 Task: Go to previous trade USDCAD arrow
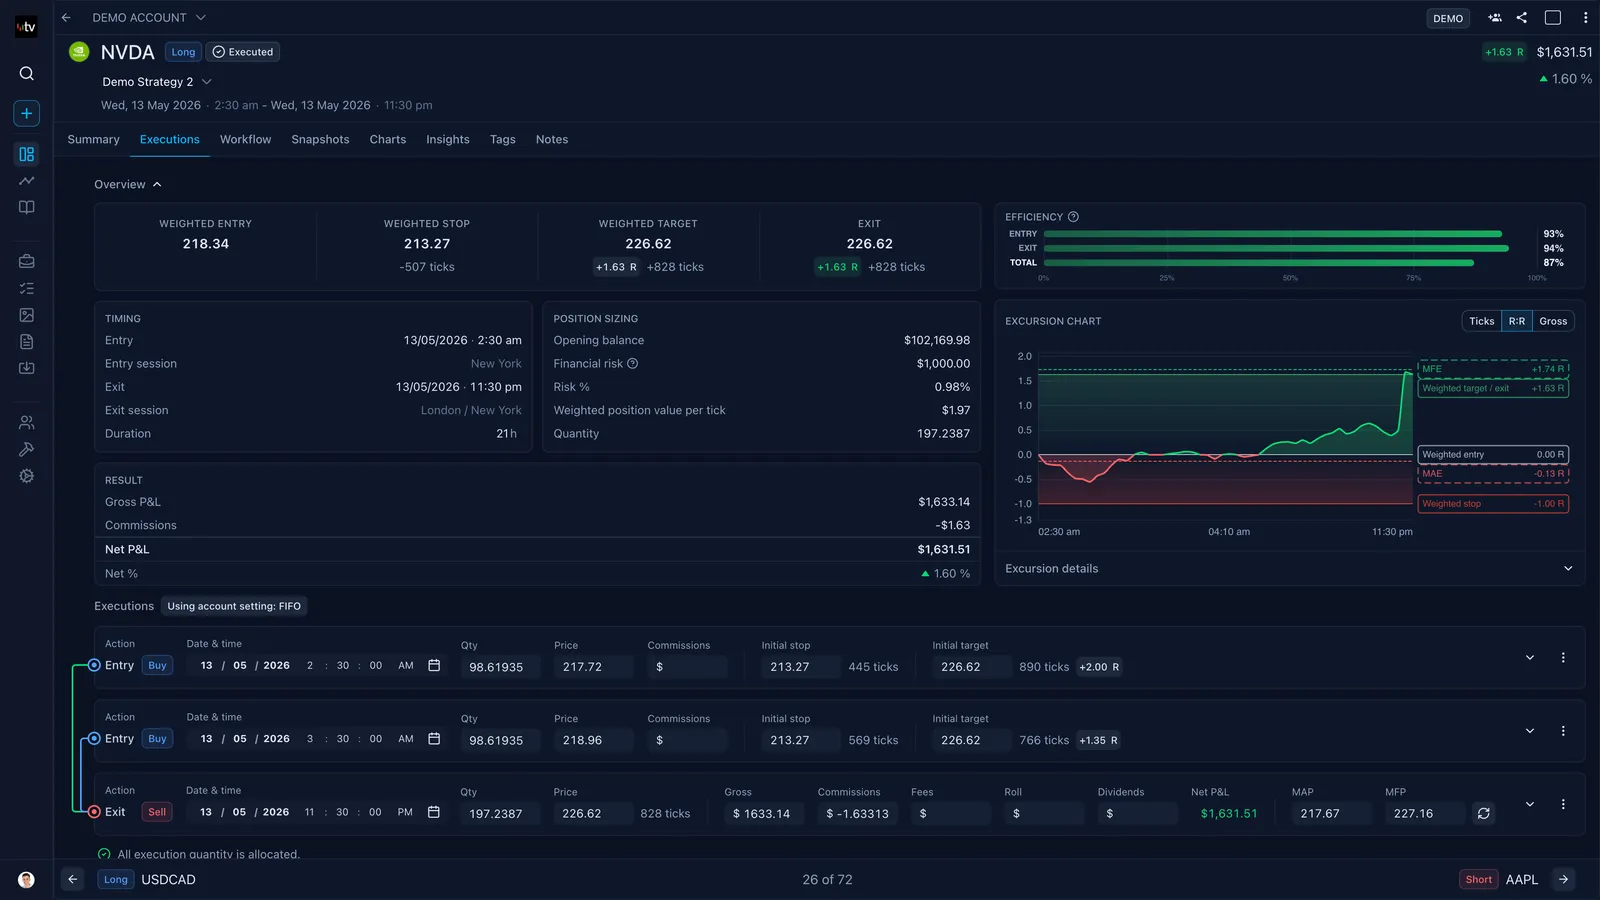click(x=72, y=879)
